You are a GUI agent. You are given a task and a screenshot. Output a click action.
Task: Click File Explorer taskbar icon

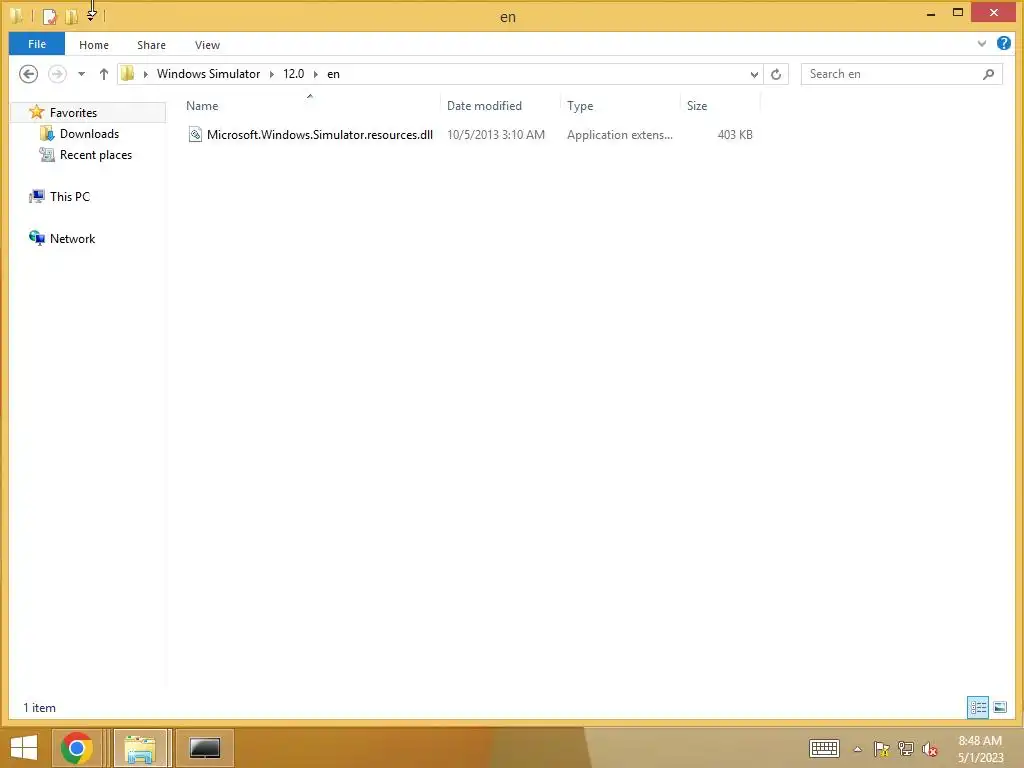pos(140,748)
